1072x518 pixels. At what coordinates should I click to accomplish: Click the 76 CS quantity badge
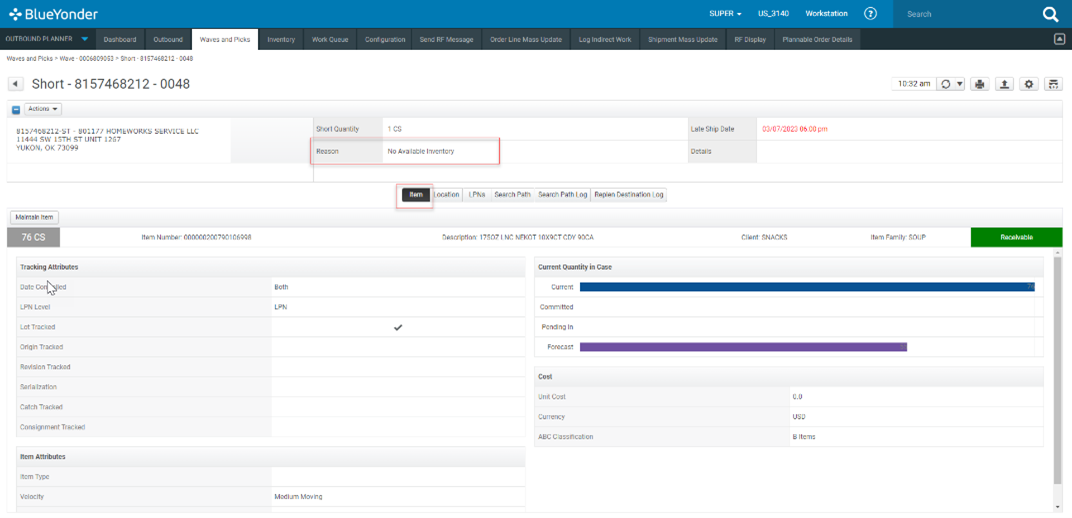tap(34, 237)
